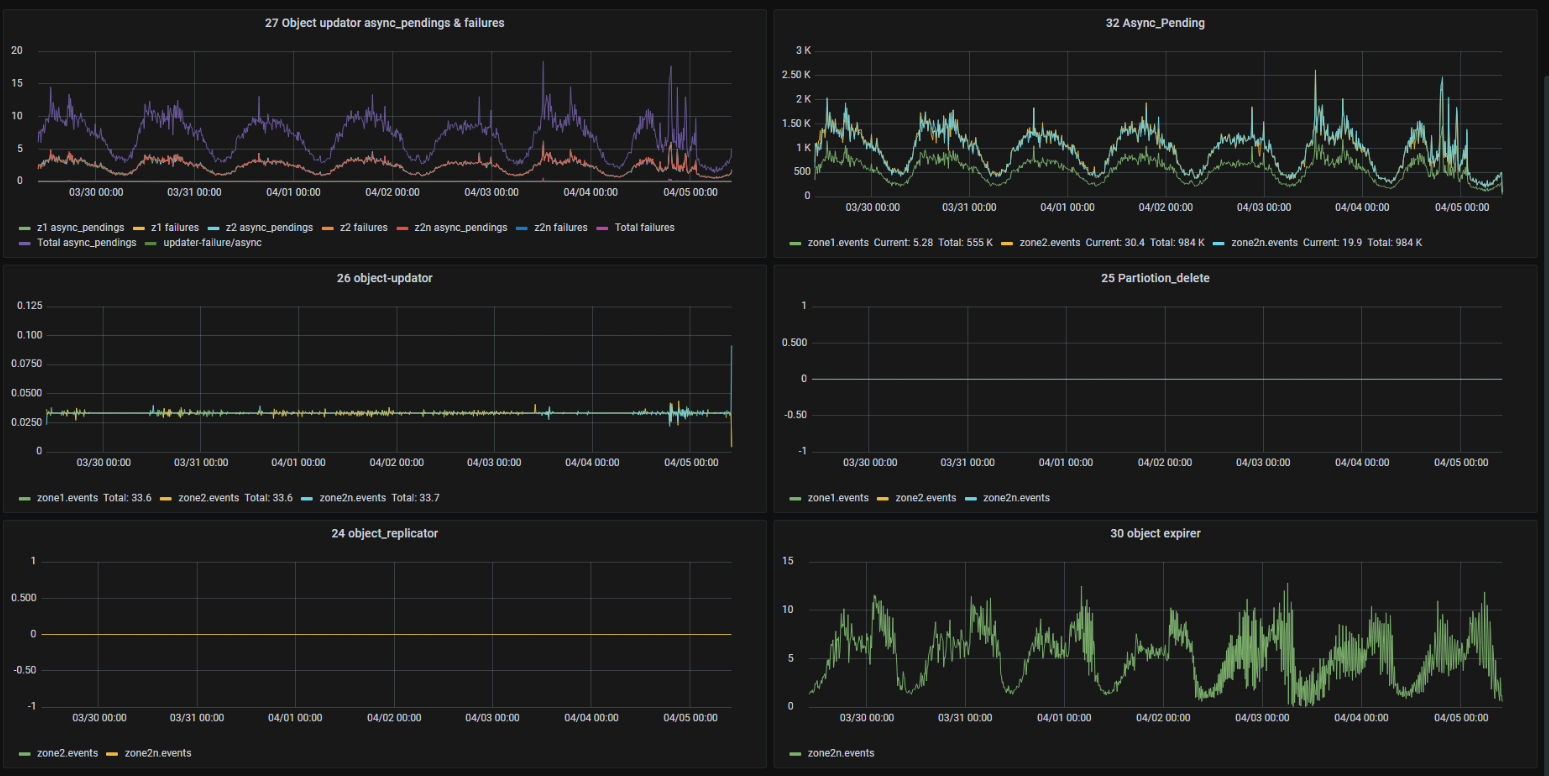Toggle the 'z2 failures' legend series
This screenshot has height=776, width=1549.
tap(357, 228)
